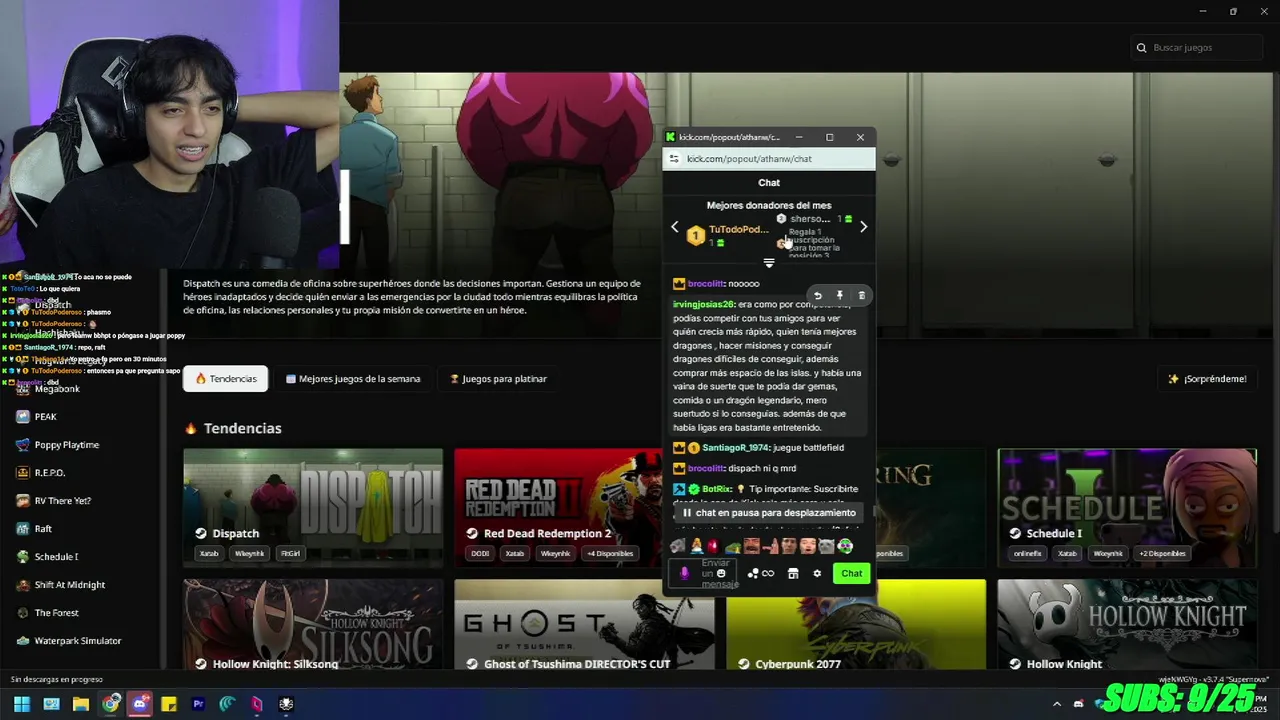The height and width of the screenshot is (720, 1280).
Task: Collapse the donors leaderboard panel arrow
Action: (x=769, y=263)
